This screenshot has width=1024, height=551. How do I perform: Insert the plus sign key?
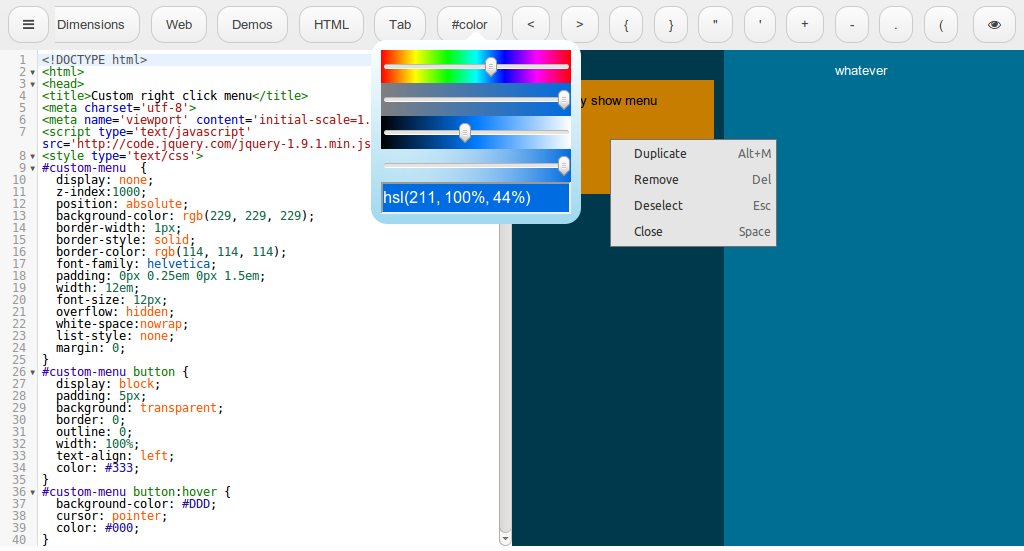tap(805, 25)
